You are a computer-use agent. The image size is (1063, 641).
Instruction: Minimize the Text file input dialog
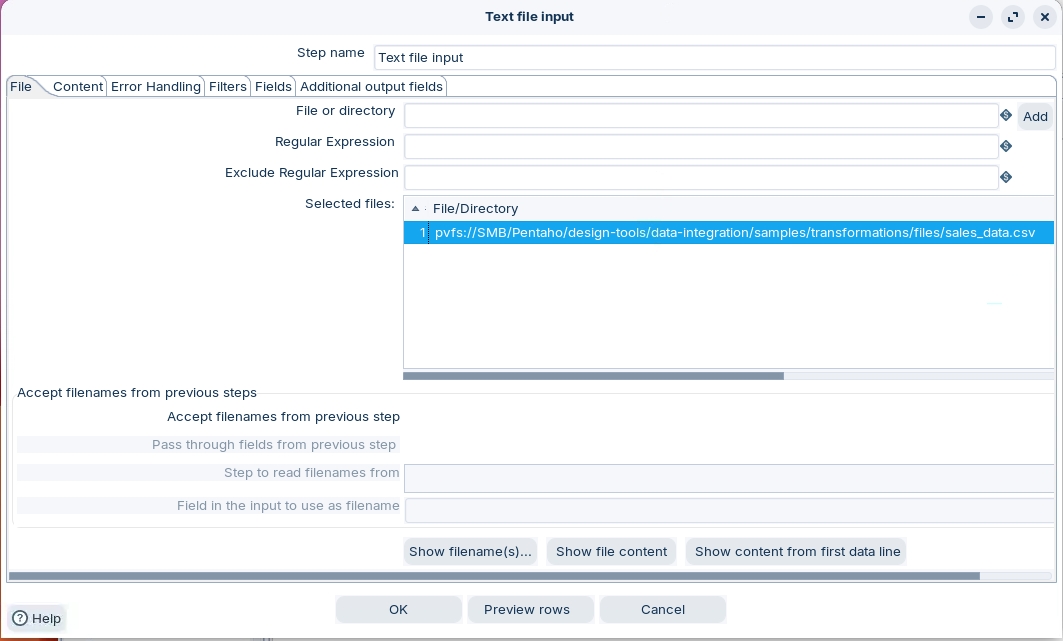click(x=982, y=17)
